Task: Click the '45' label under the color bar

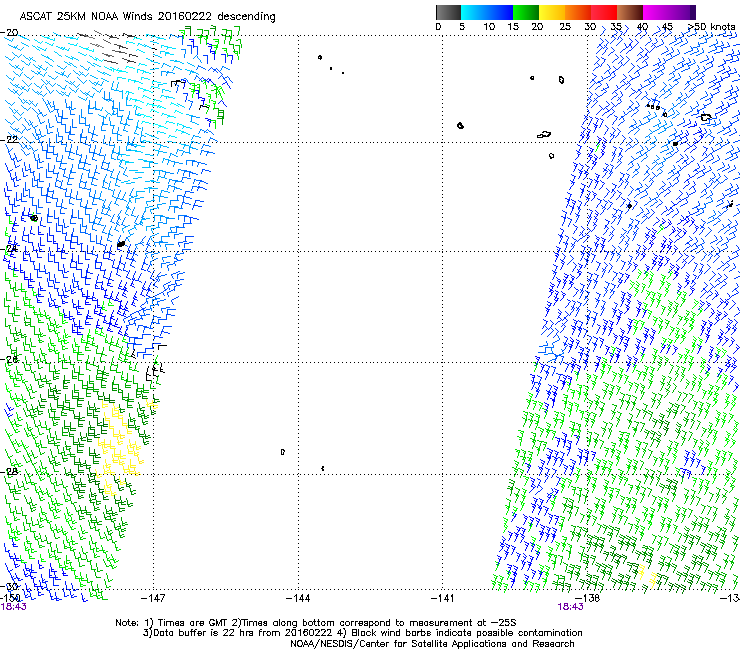Action: (667, 27)
